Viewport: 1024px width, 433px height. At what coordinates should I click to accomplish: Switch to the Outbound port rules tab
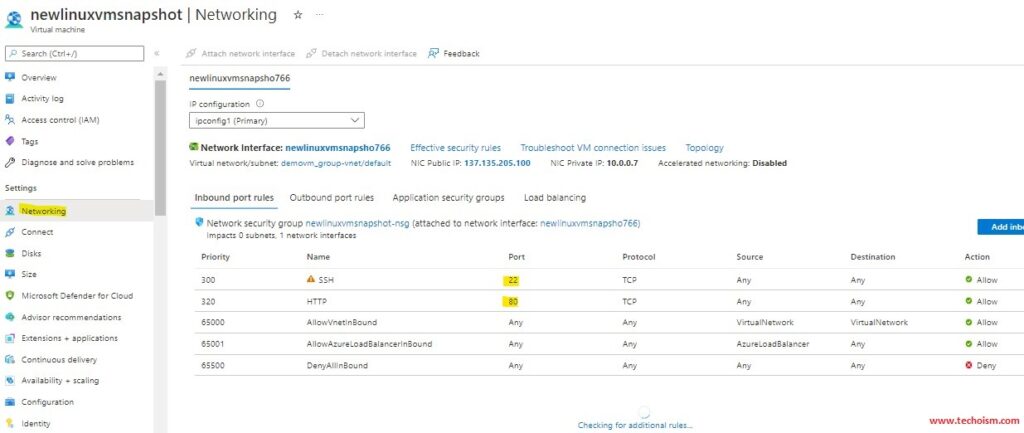(332, 197)
